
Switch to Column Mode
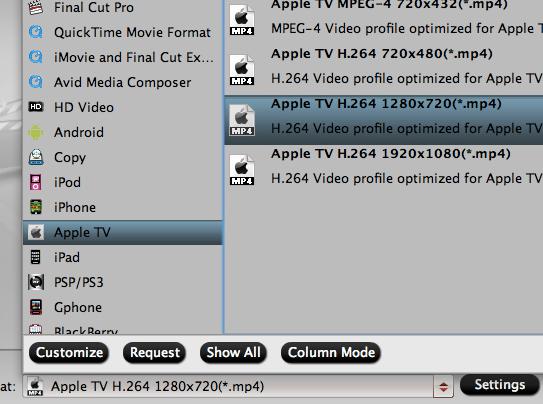[331, 352]
